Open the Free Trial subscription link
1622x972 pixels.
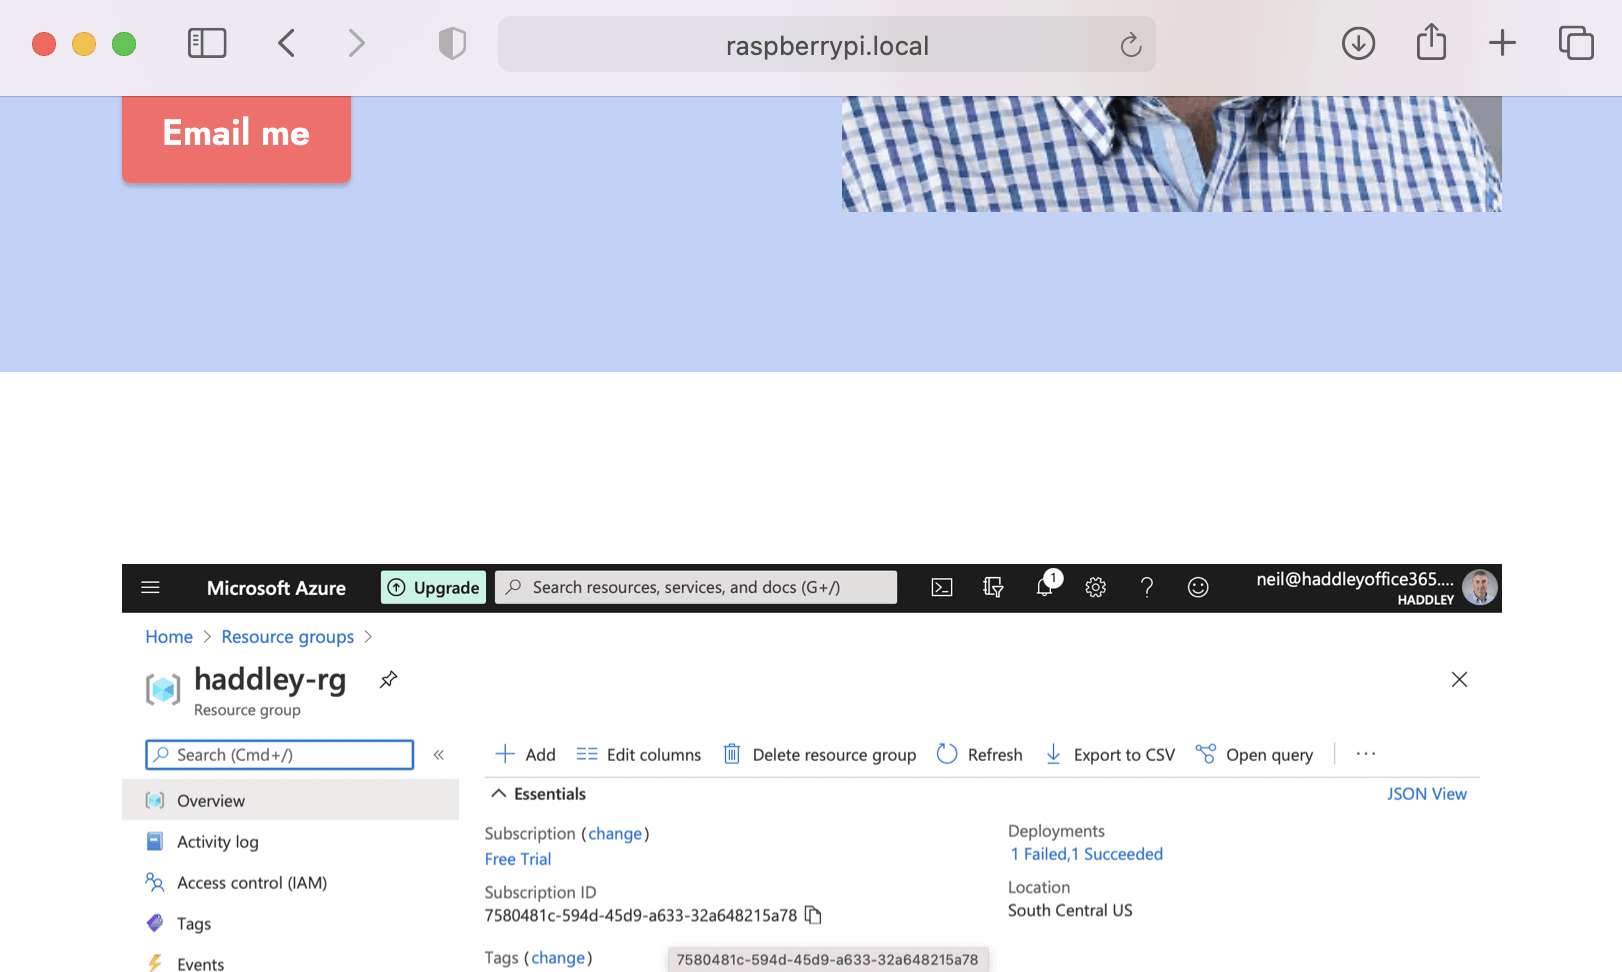click(x=518, y=859)
